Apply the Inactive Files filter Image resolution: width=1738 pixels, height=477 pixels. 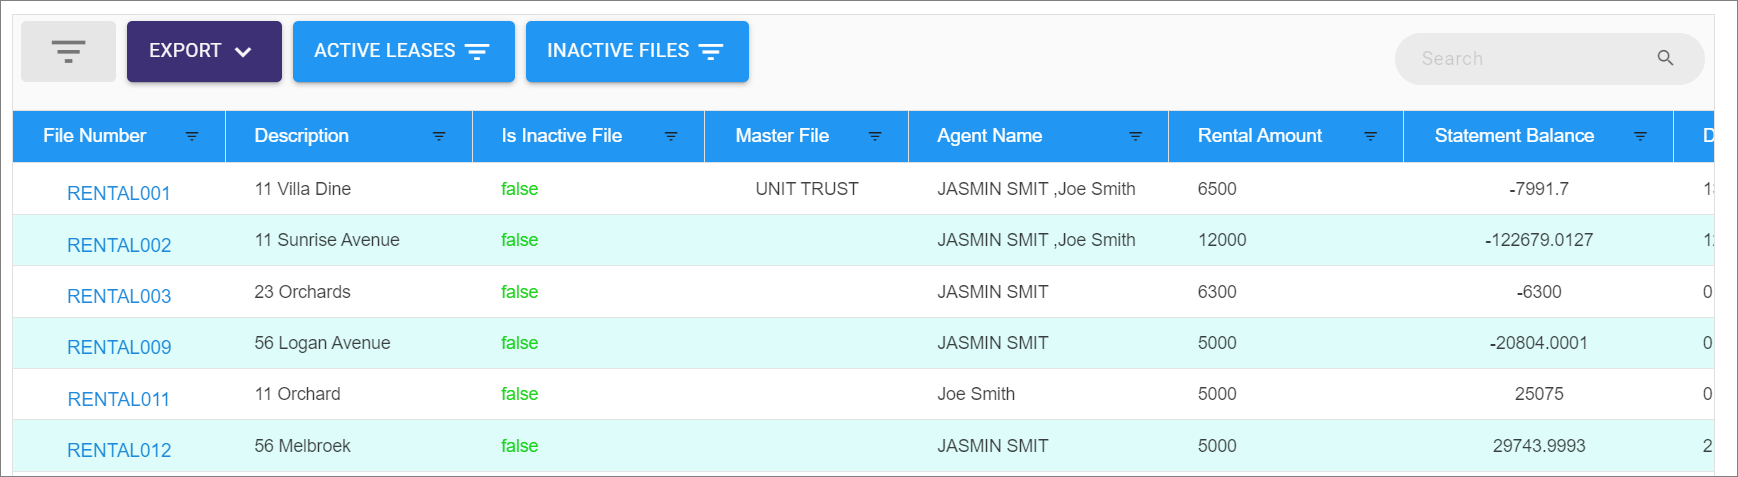(x=637, y=51)
